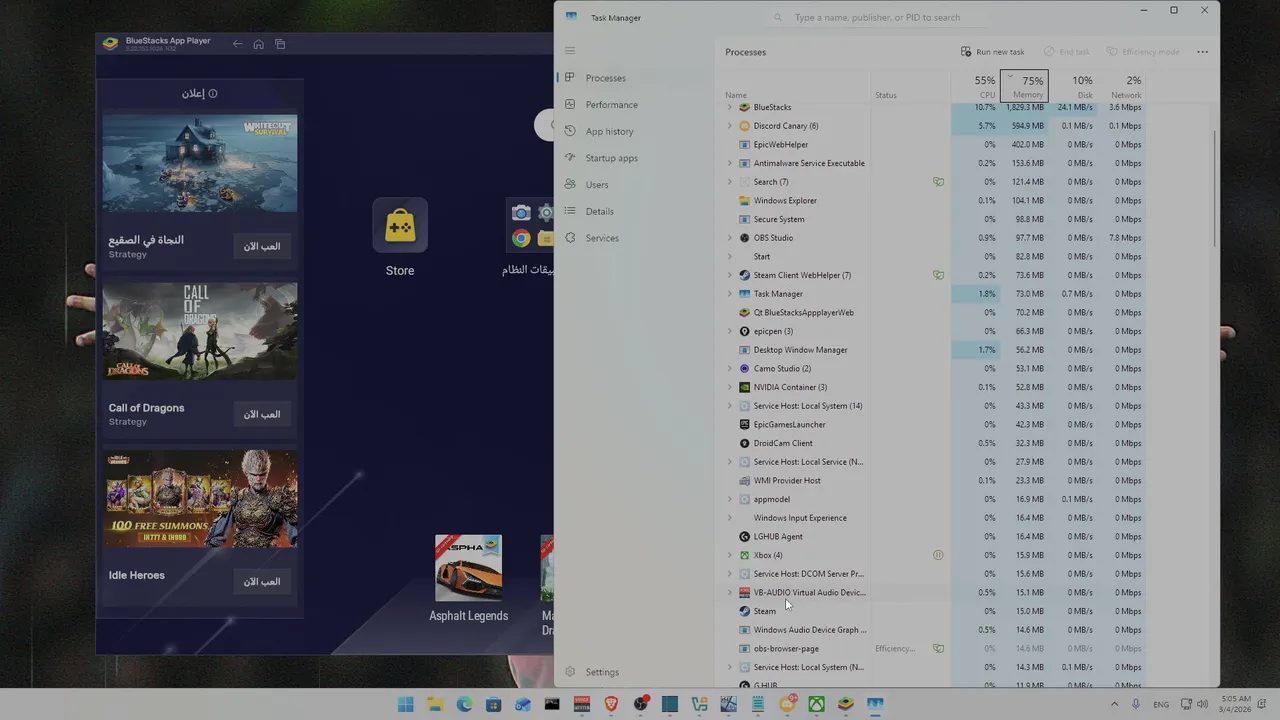Expand epicpen (3) process group
The image size is (1280, 720).
tap(729, 331)
